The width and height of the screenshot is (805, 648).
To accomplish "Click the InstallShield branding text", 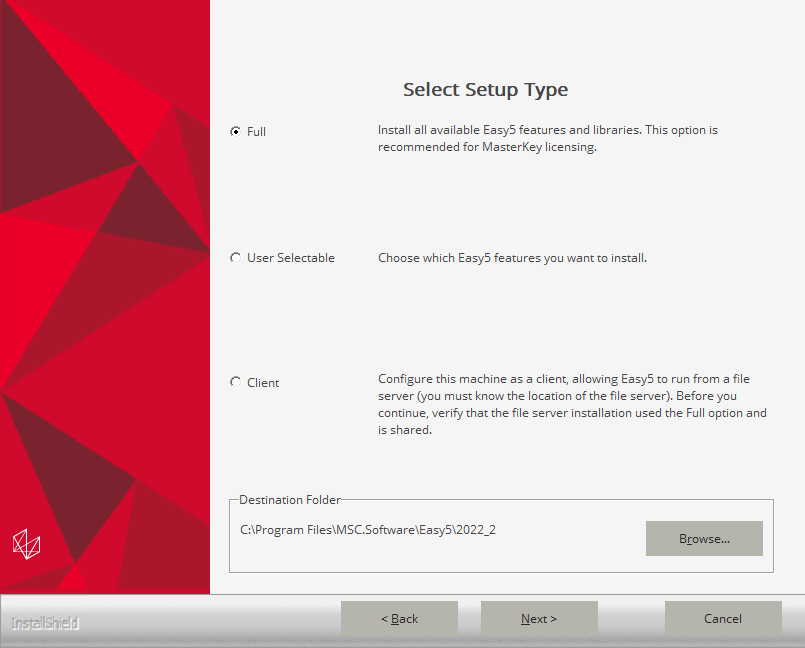I will click(x=45, y=623).
